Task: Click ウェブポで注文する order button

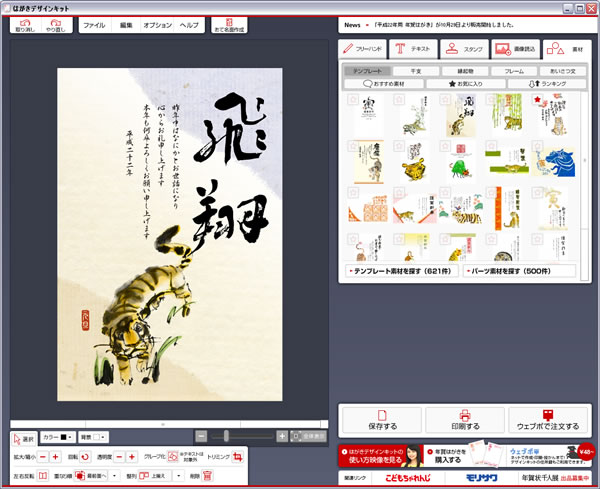Action: click(x=548, y=420)
